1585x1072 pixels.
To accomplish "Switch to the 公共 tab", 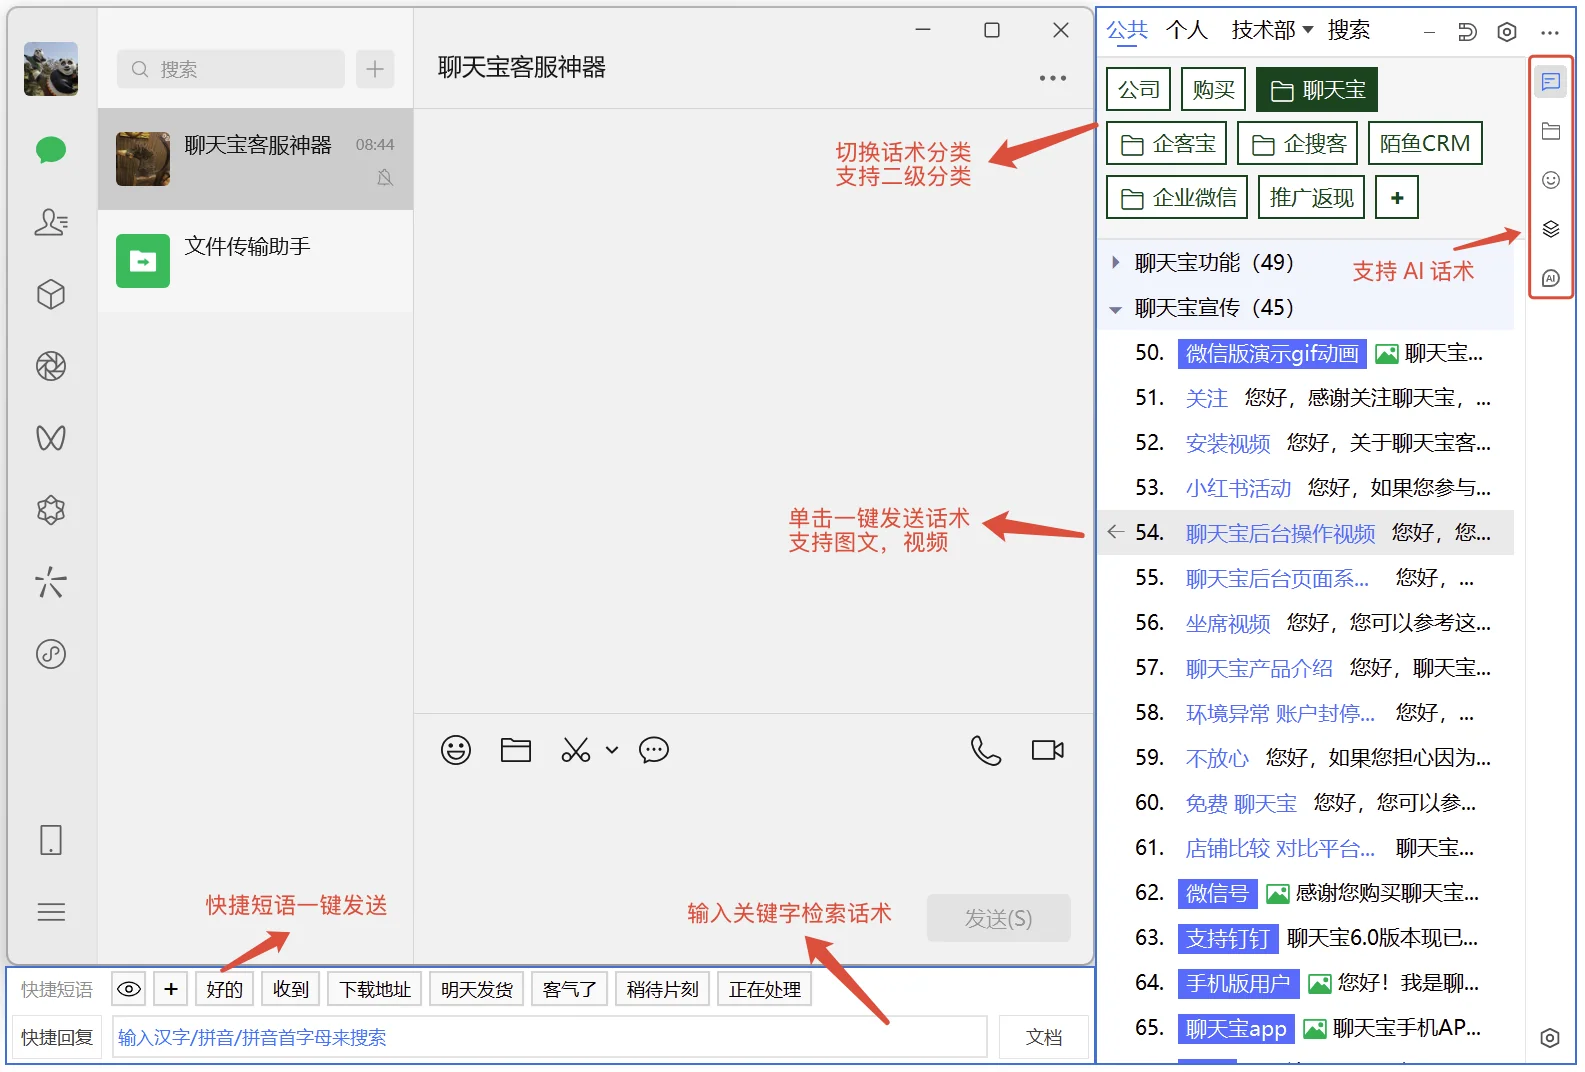I will (x=1127, y=30).
